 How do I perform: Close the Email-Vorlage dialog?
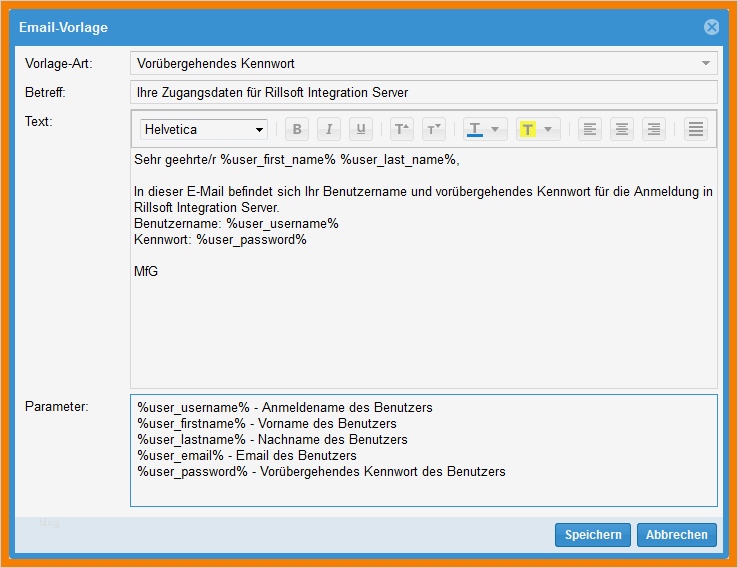711,27
